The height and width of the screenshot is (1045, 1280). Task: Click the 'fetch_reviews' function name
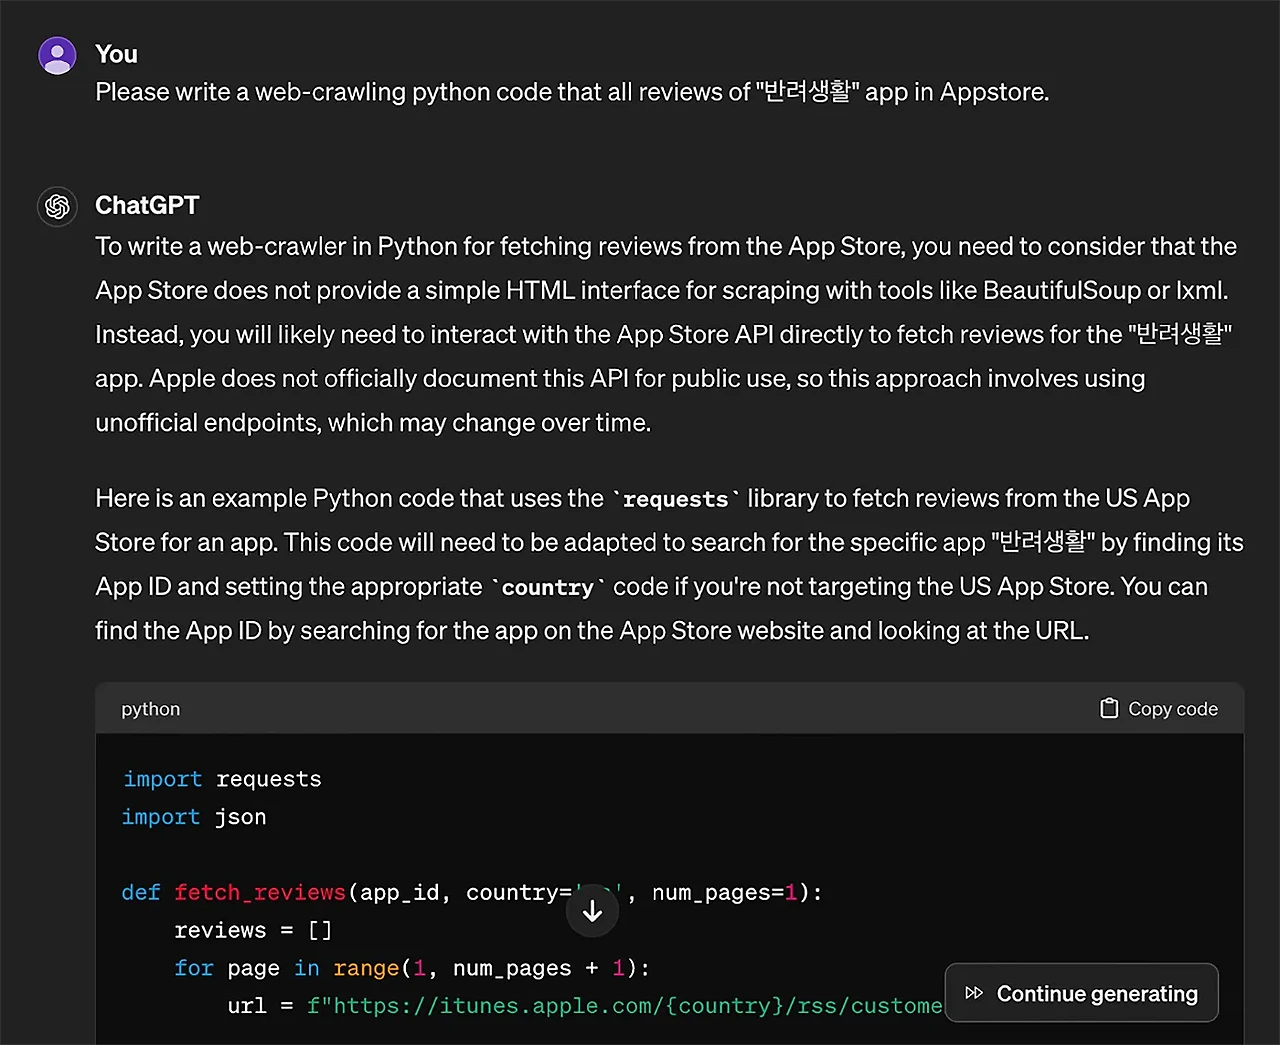(260, 892)
